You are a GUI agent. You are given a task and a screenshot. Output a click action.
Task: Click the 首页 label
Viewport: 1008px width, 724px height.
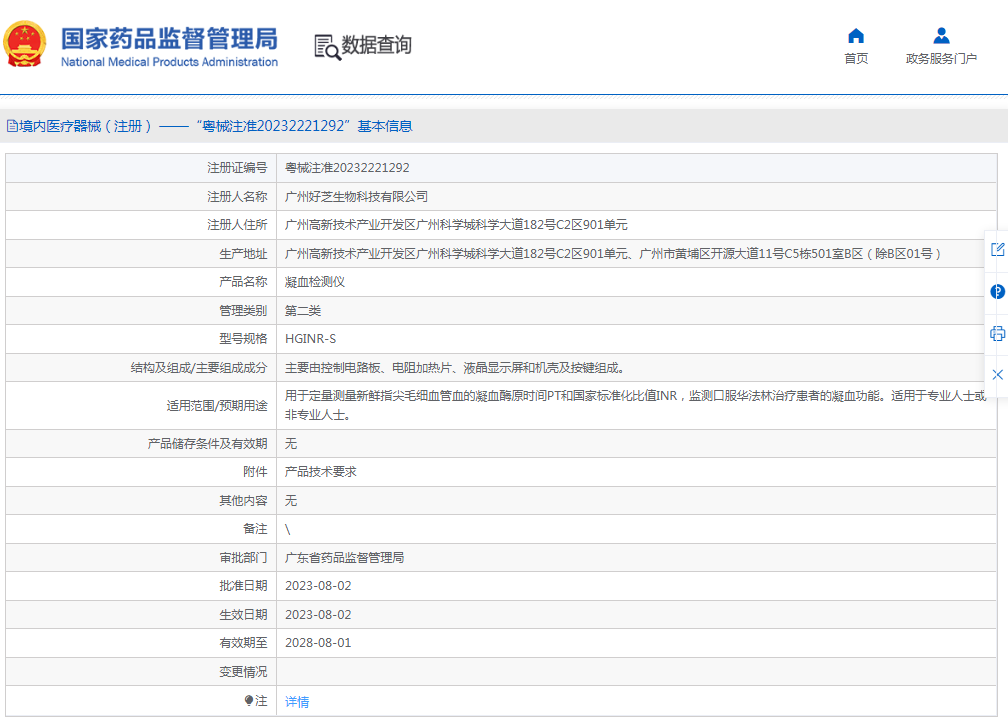(x=856, y=59)
